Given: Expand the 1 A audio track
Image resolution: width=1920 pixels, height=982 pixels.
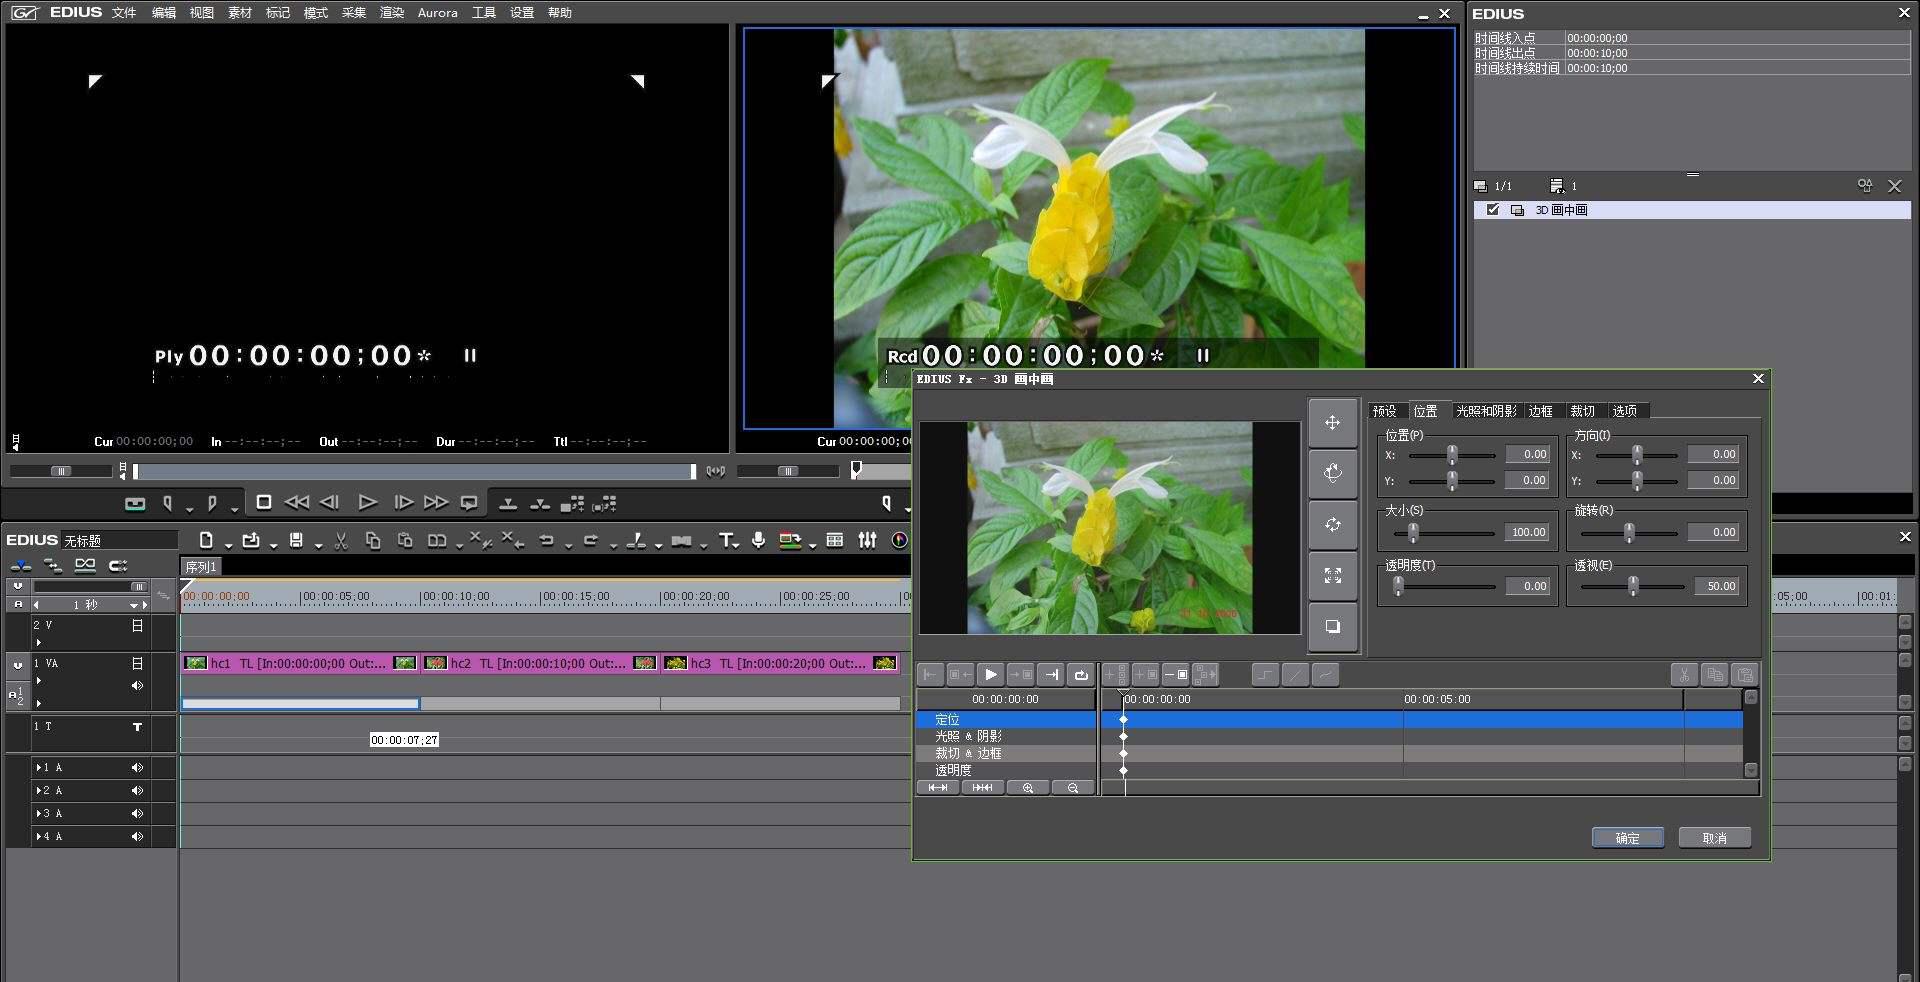Looking at the screenshot, I should (39, 768).
